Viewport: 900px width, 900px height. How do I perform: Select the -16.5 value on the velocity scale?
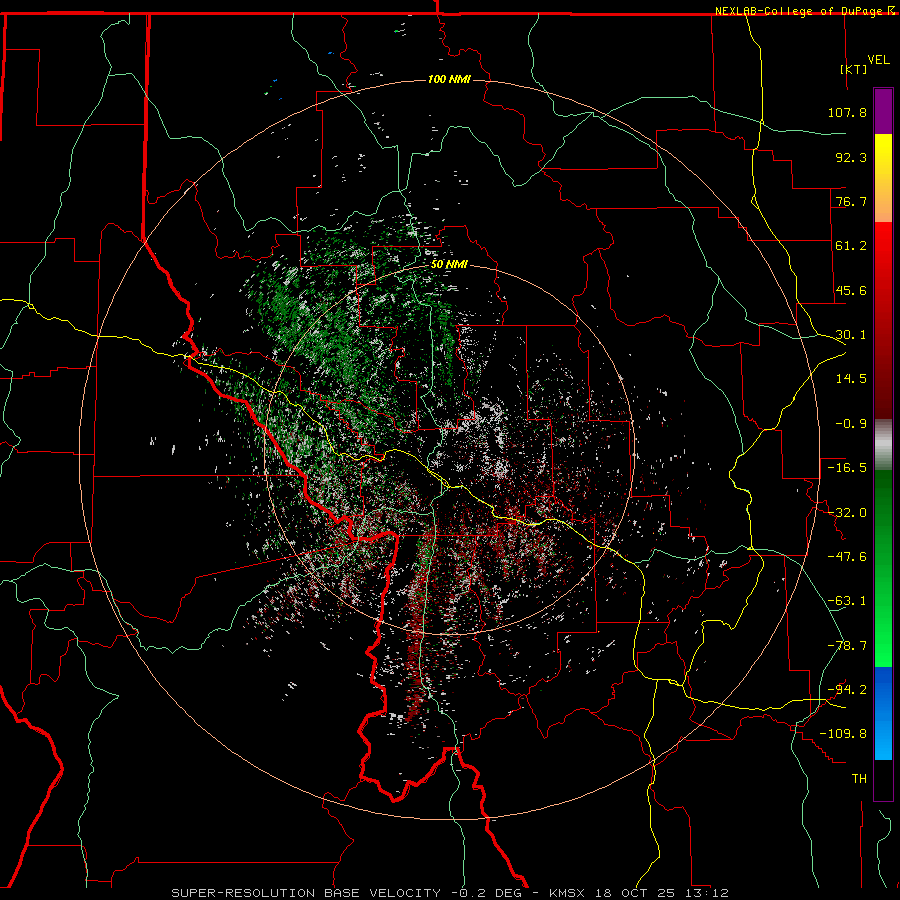(x=847, y=468)
